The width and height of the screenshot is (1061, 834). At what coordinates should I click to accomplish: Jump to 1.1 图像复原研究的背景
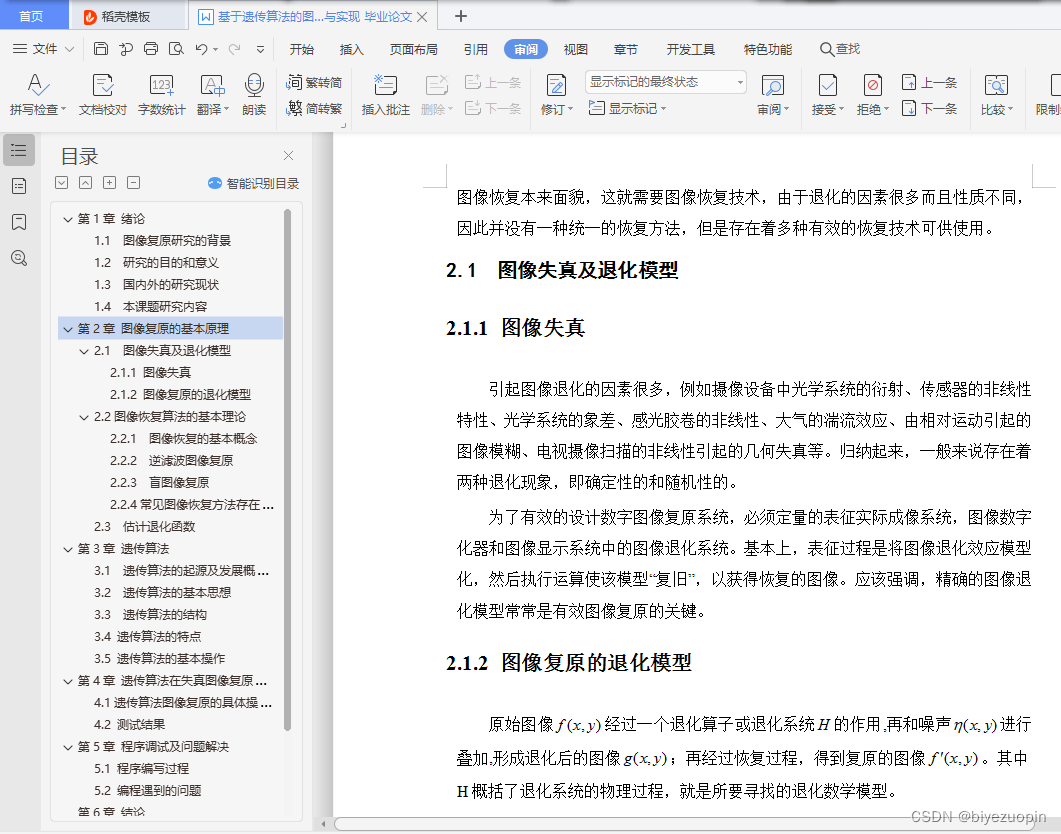click(x=162, y=241)
